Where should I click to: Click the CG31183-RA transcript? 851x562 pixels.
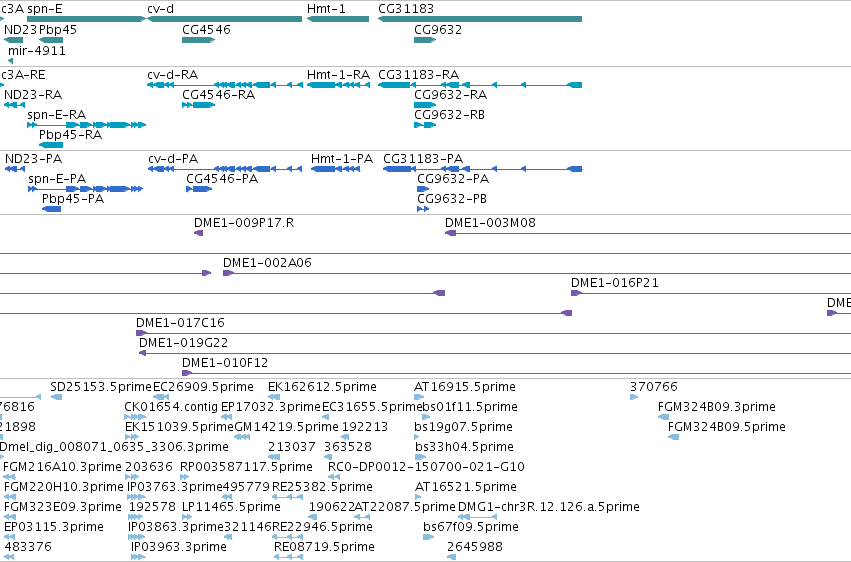[480, 85]
